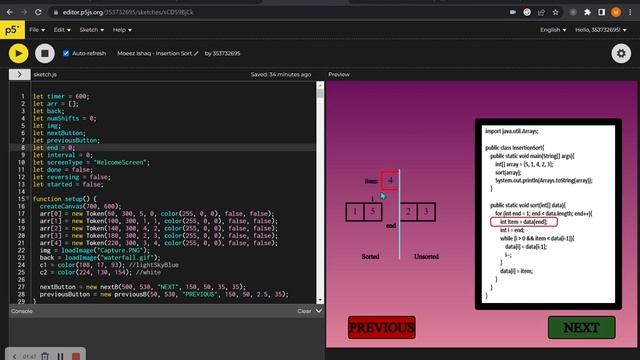Edit sketch name with the pencil icon
Image resolution: width=640 pixels, height=360 pixels.
(x=196, y=53)
